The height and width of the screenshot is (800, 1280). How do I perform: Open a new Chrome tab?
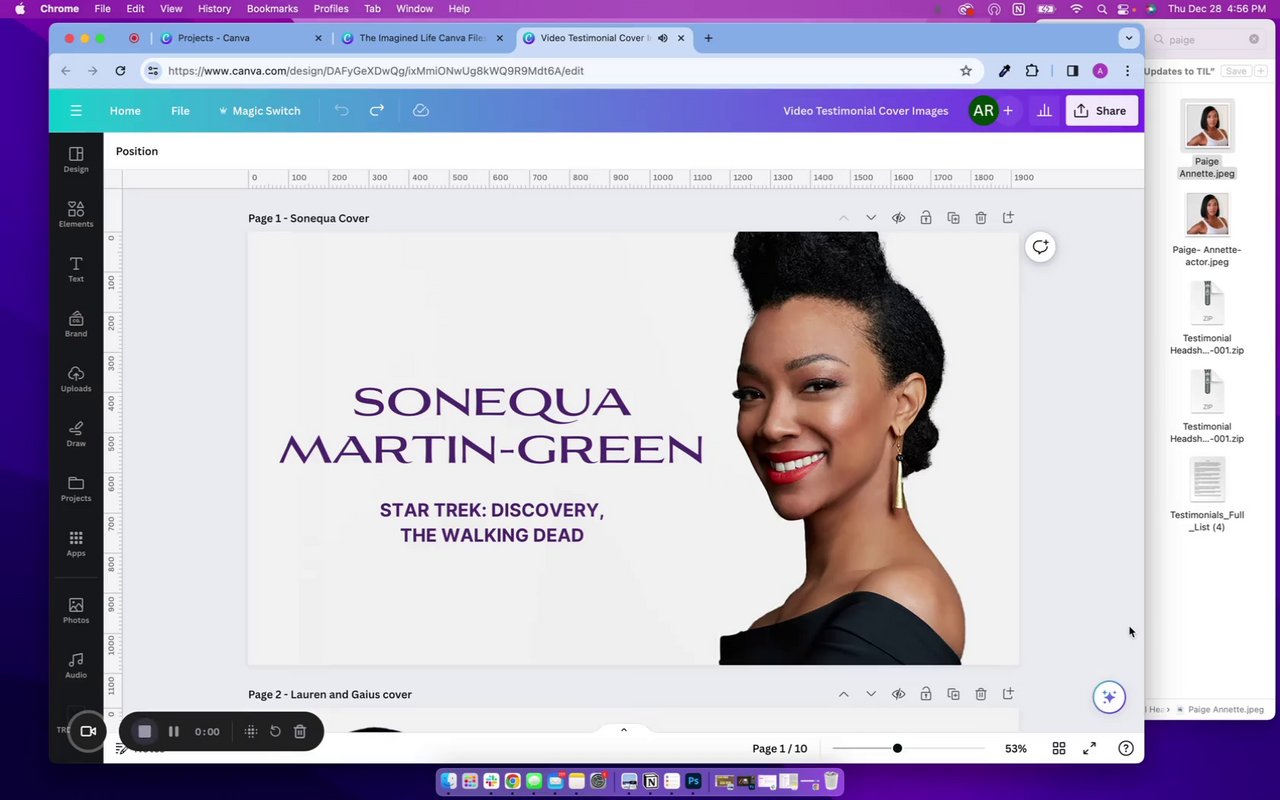pyautogui.click(x=708, y=38)
